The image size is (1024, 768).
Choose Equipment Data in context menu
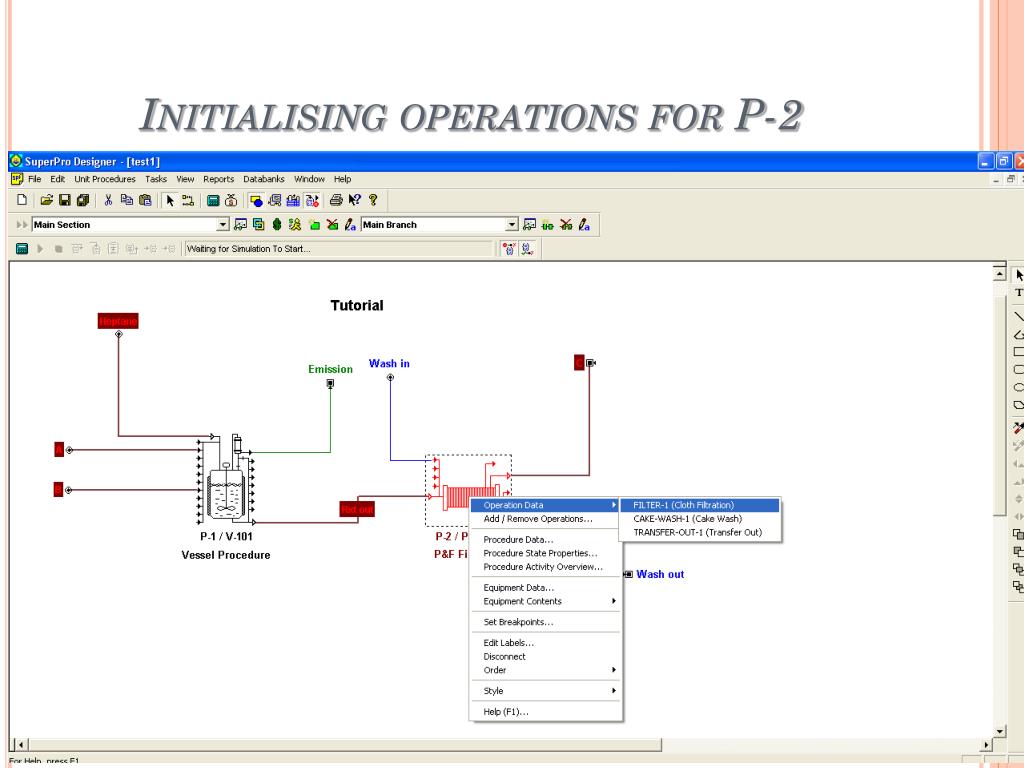(545, 588)
